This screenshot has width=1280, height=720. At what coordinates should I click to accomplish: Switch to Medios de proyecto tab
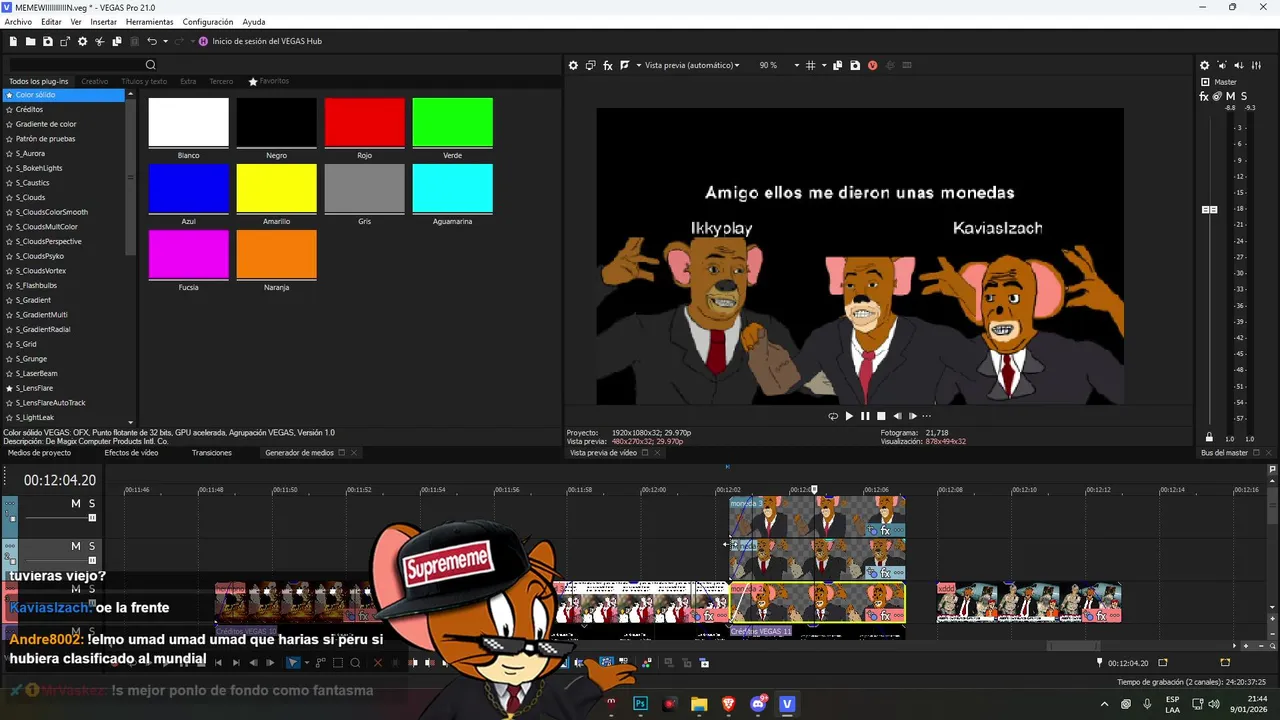tap(40, 453)
